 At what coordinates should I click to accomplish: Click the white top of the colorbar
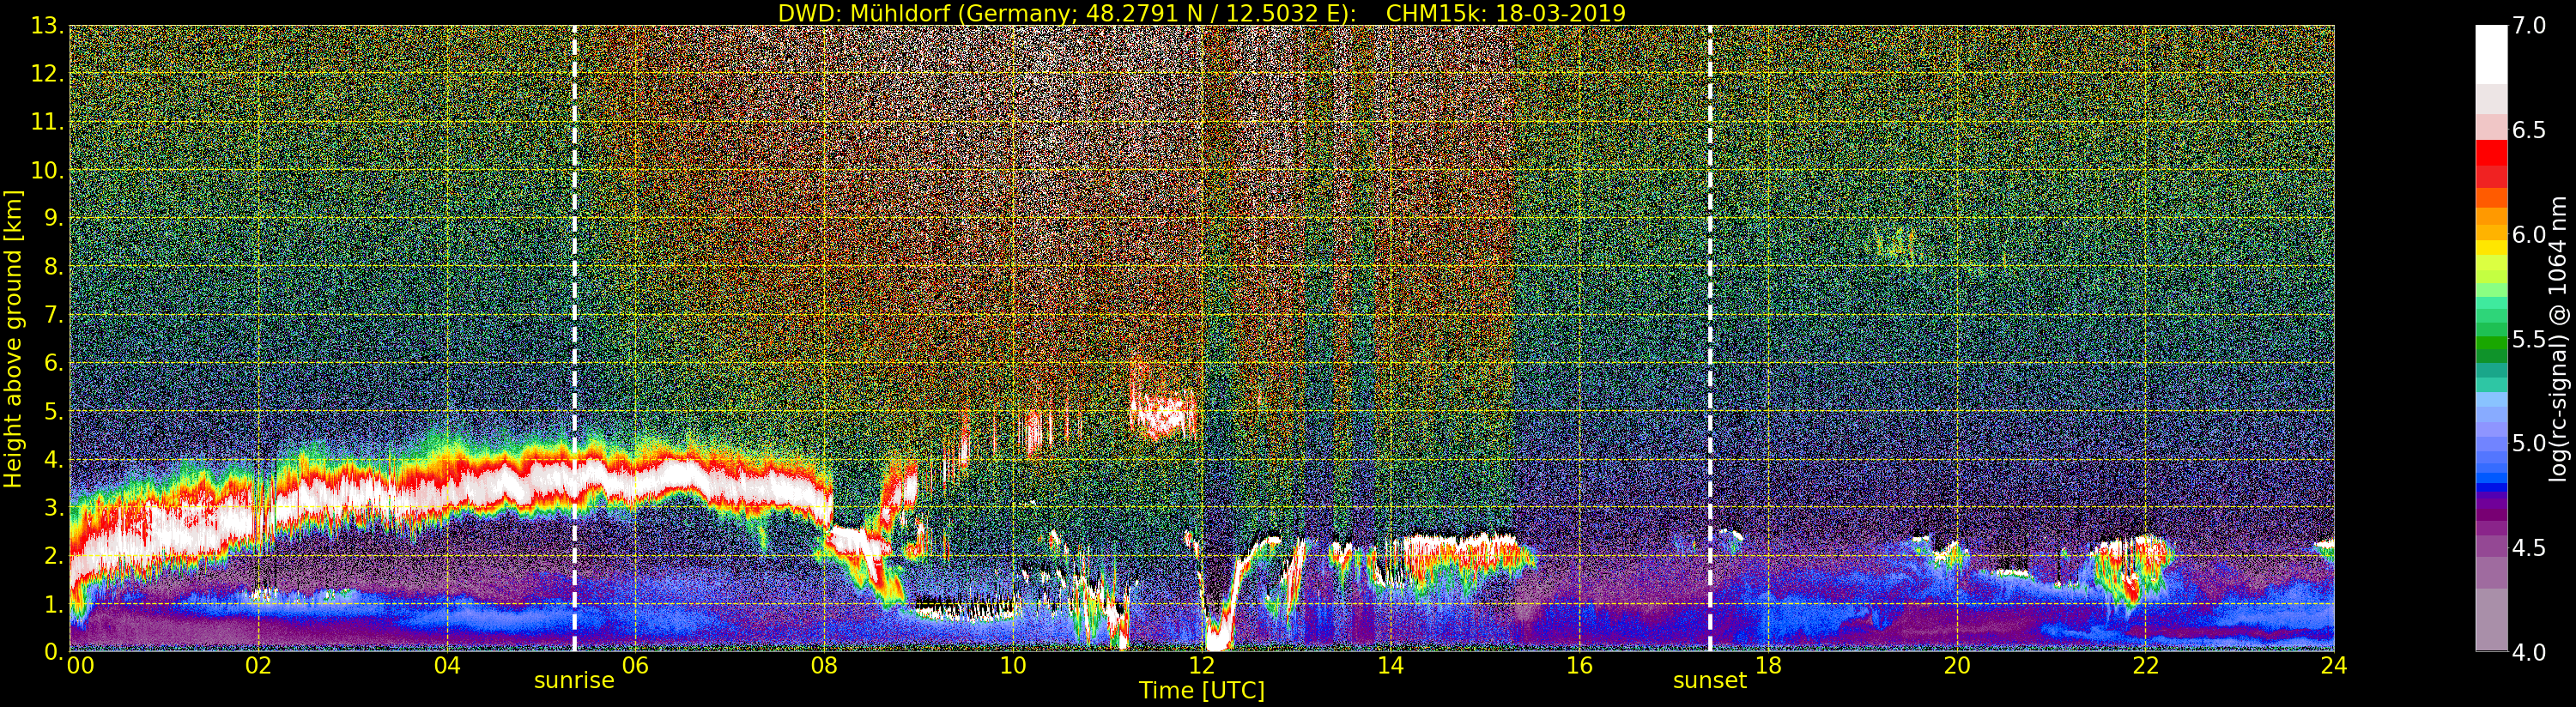[2491, 55]
